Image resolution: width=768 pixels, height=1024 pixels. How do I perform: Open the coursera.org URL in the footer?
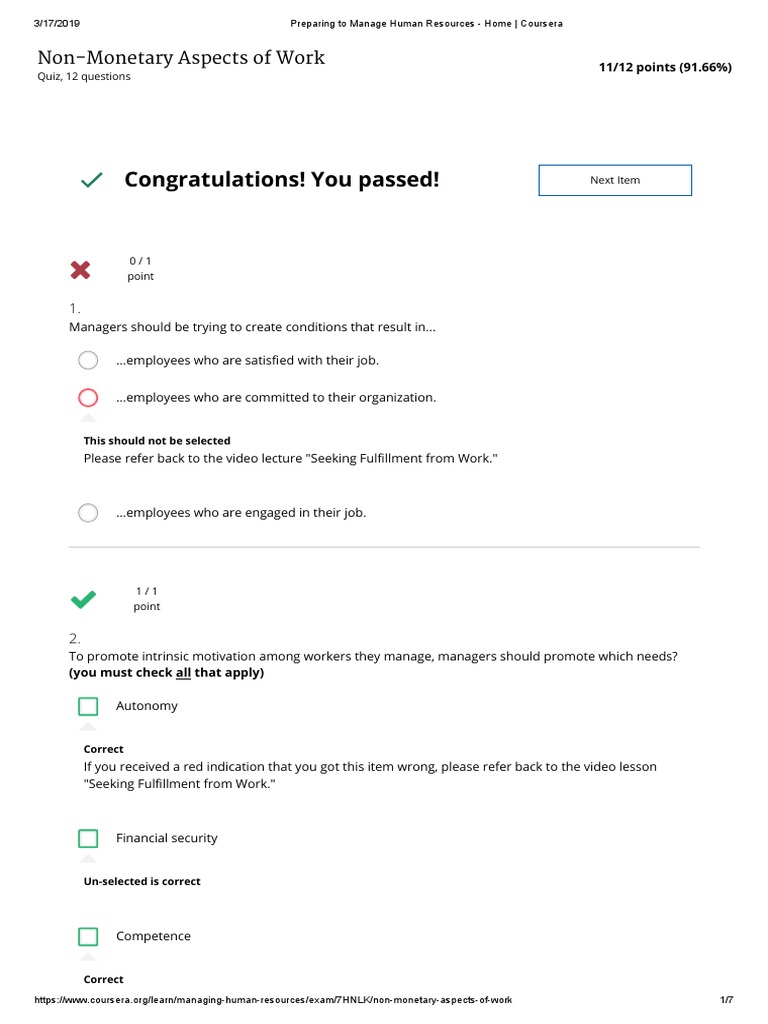274,1000
